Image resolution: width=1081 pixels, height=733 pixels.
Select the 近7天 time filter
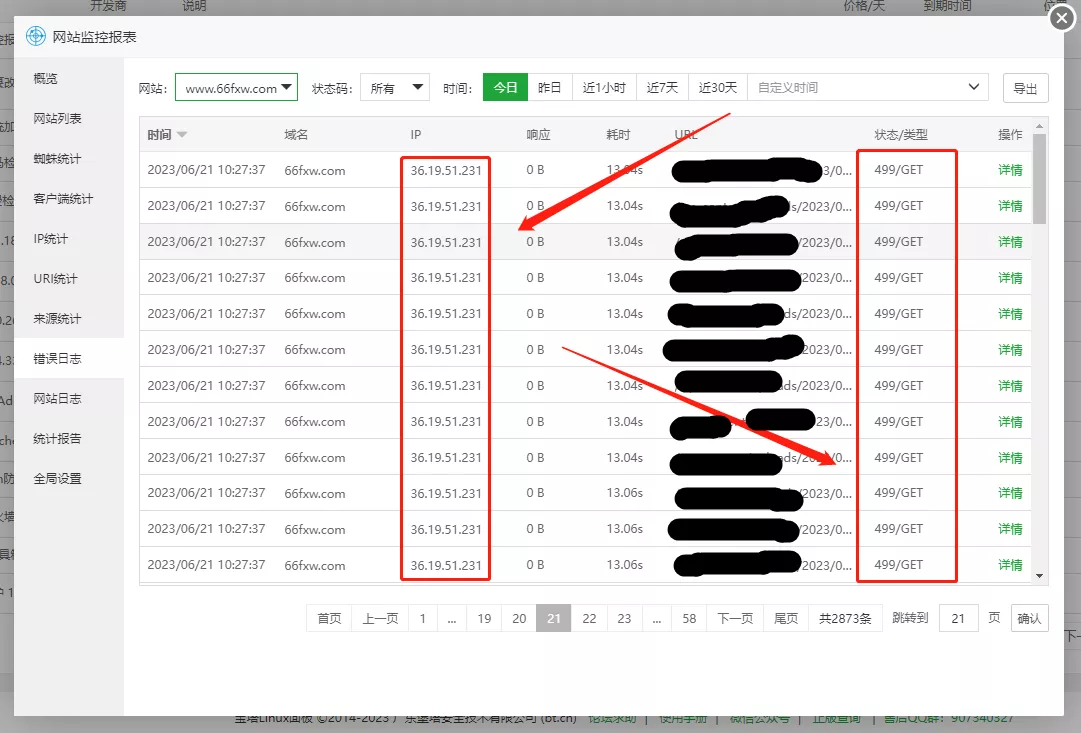(x=662, y=88)
